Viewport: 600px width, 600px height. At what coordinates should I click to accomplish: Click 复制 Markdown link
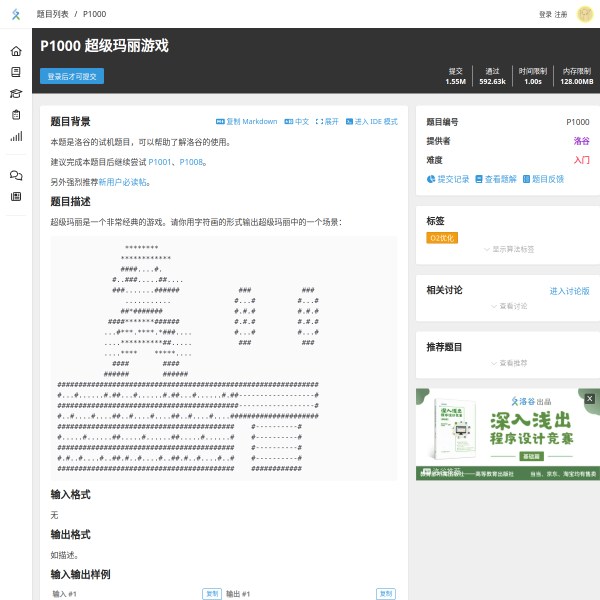tap(246, 121)
